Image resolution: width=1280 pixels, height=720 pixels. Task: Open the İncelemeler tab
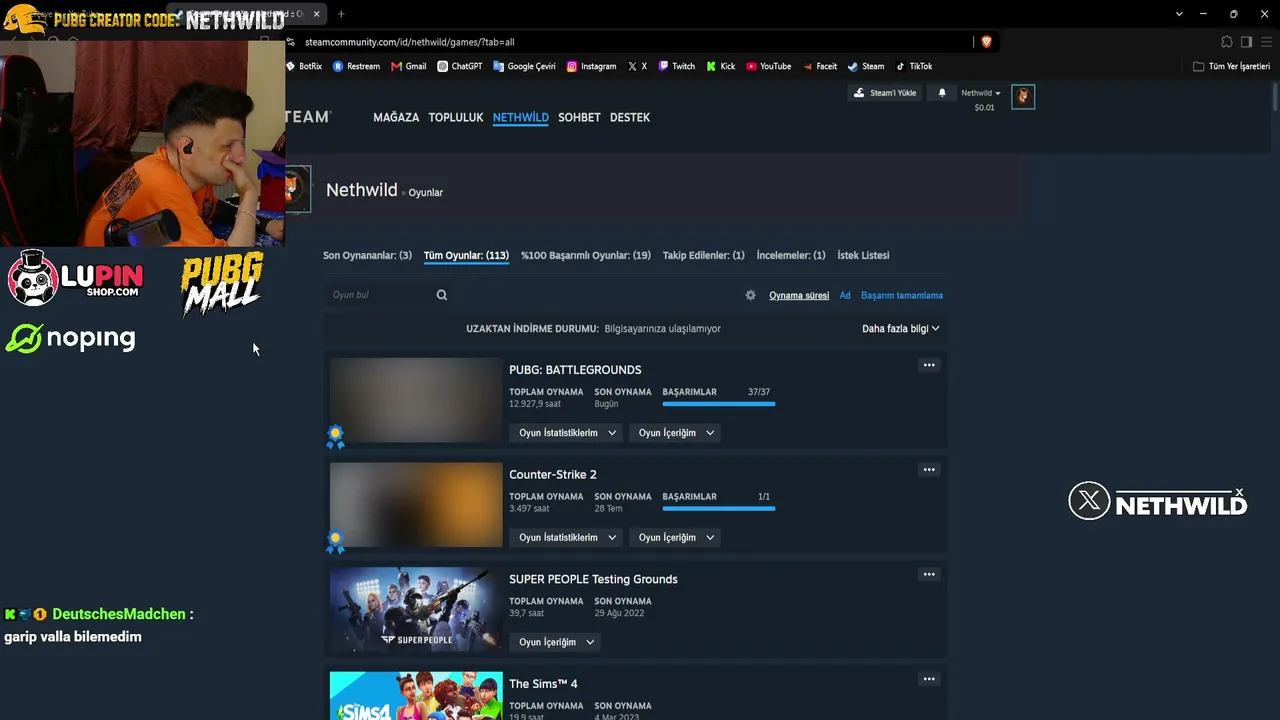791,255
